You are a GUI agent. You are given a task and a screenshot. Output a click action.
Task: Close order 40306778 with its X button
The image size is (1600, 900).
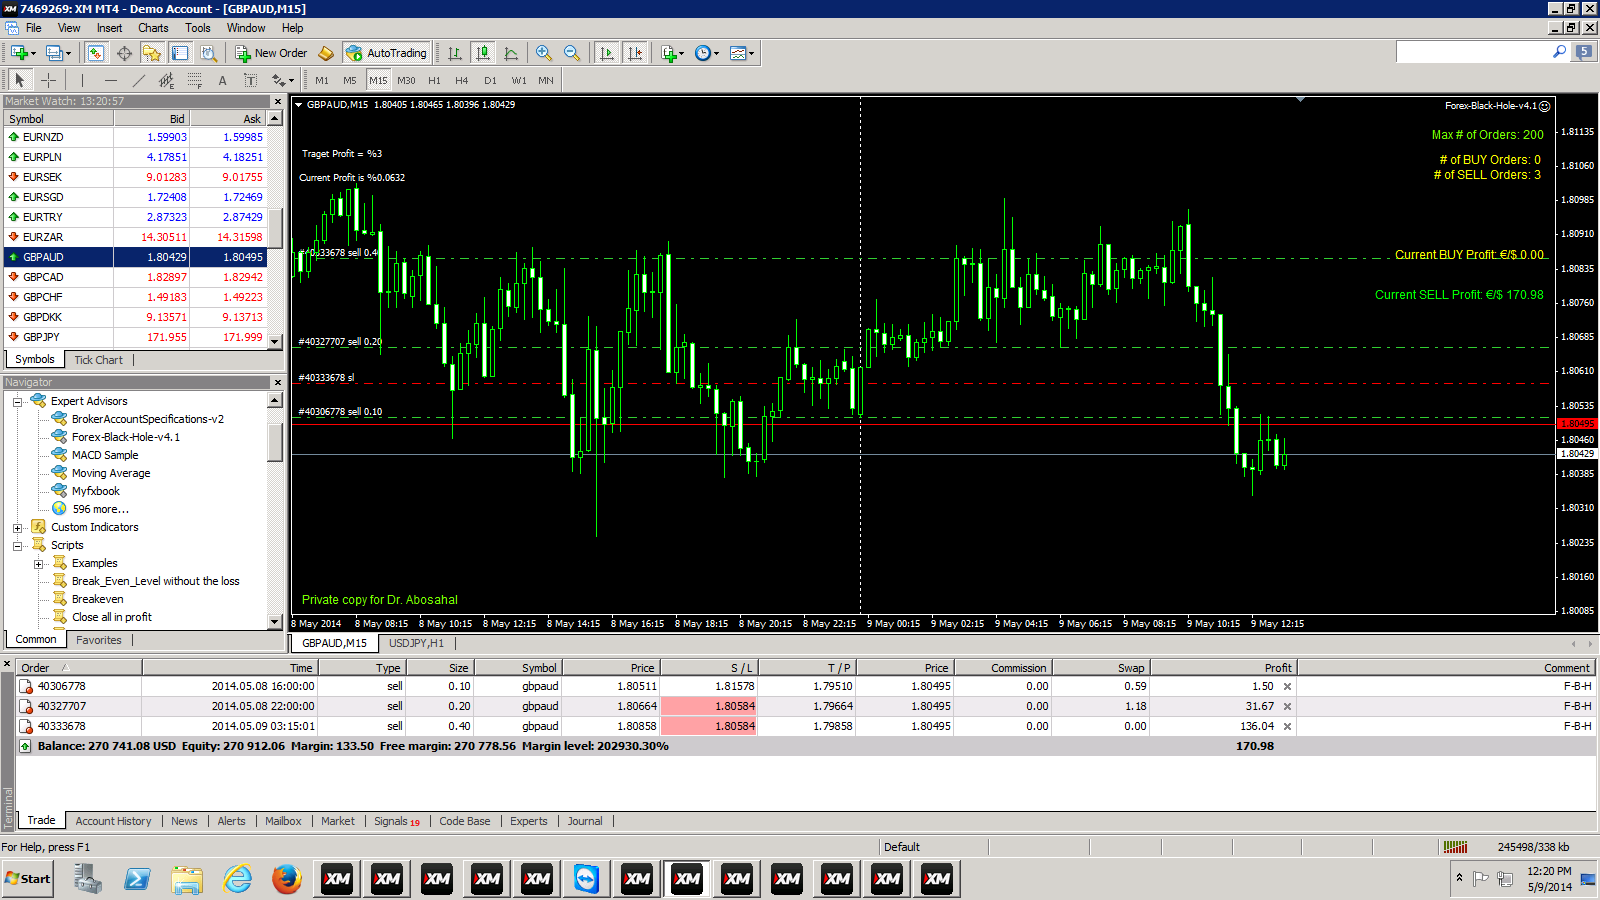coord(1287,686)
